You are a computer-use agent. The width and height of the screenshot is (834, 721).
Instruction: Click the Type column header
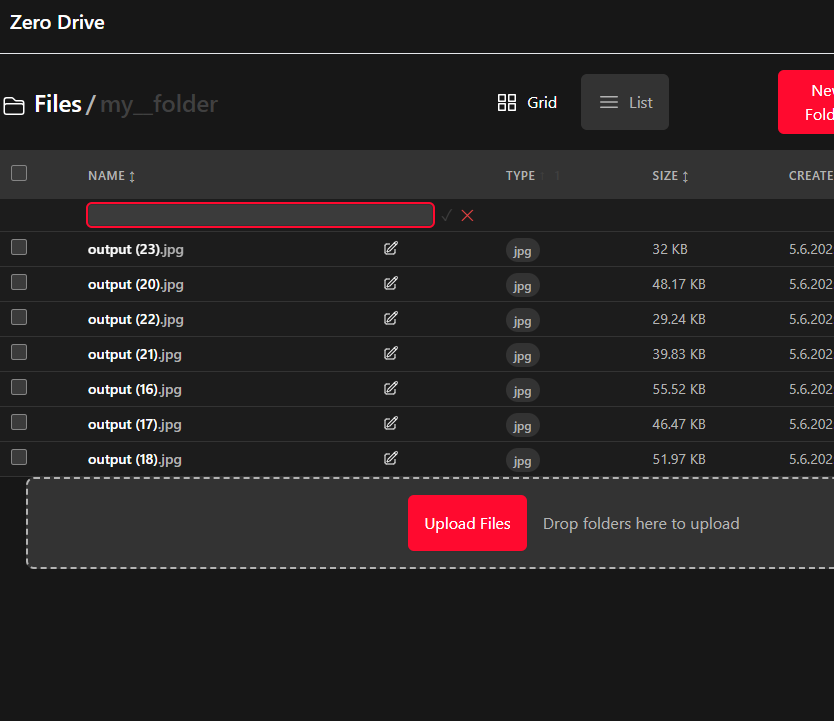(520, 176)
